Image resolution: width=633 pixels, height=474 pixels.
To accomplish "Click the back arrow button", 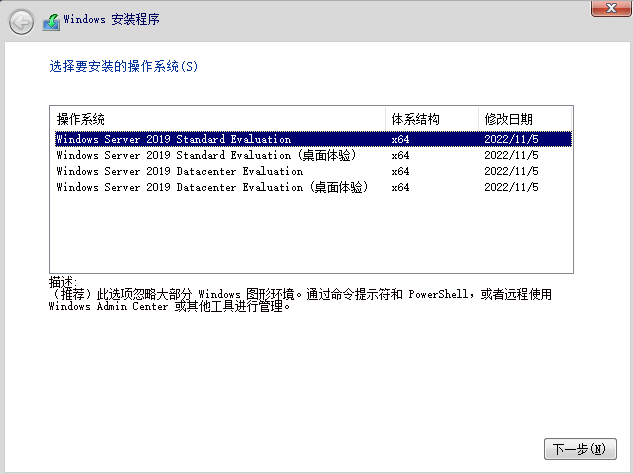I will 21,22.
